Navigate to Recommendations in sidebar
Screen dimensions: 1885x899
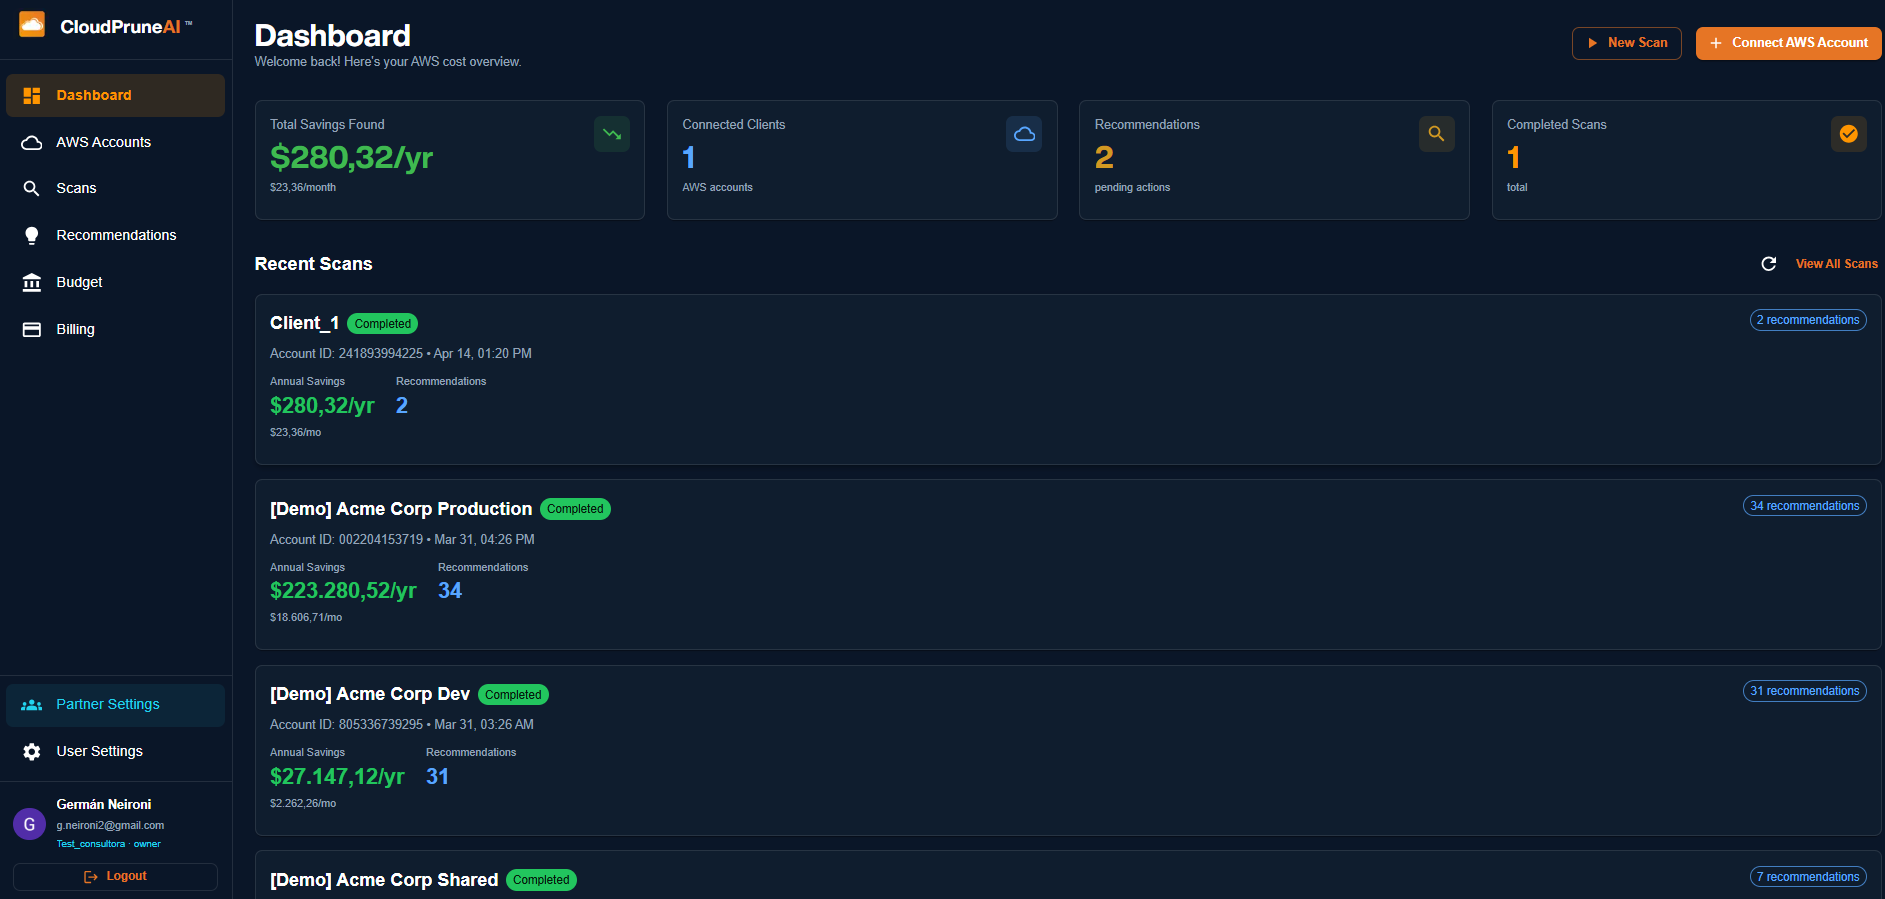pyautogui.click(x=115, y=235)
